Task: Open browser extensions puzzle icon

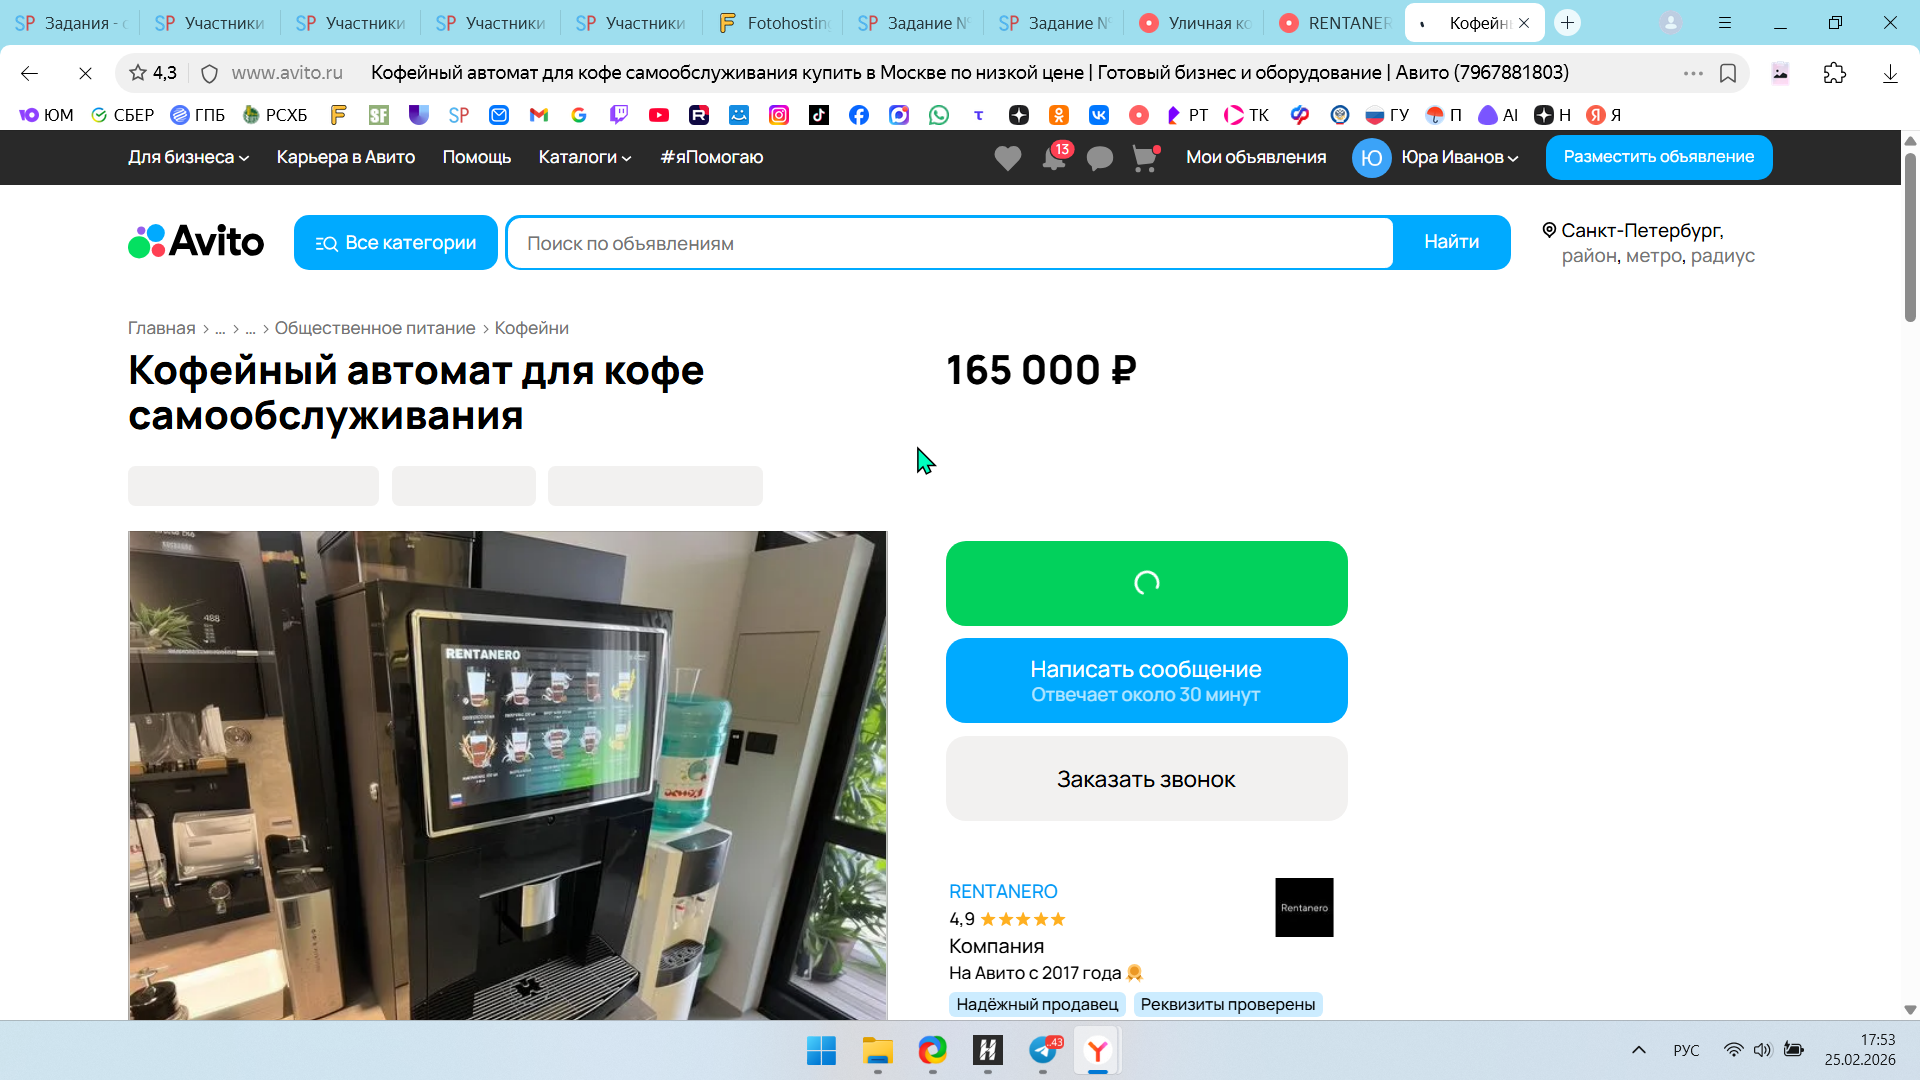Action: click(x=1834, y=73)
